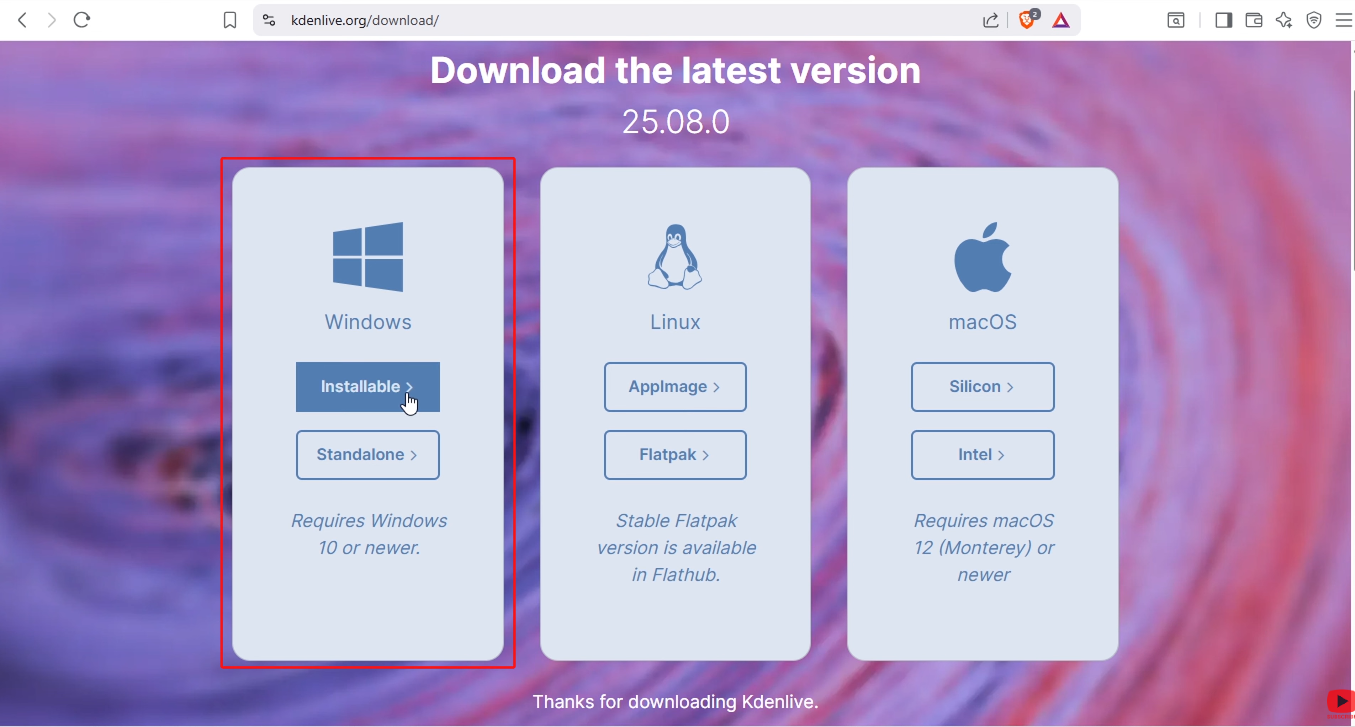Click the red play button at bottom right
The height and width of the screenshot is (727, 1355).
point(1340,701)
